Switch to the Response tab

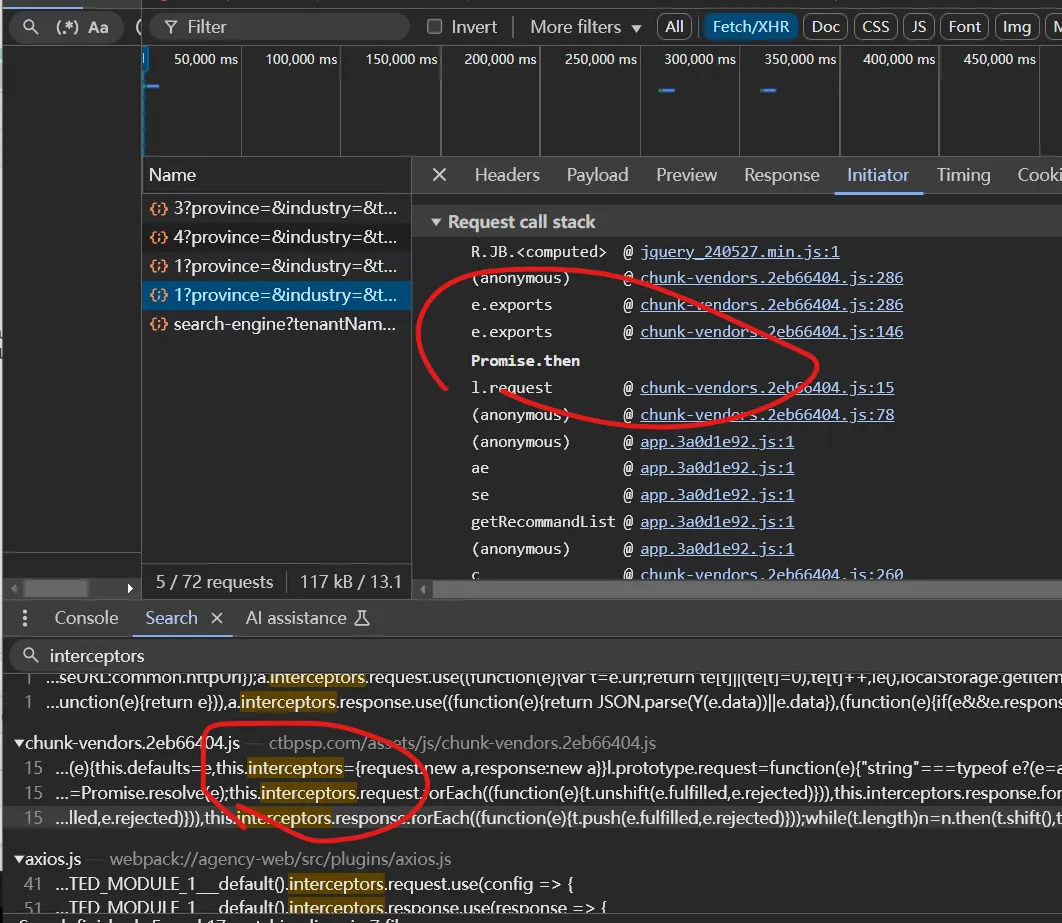tap(782, 175)
